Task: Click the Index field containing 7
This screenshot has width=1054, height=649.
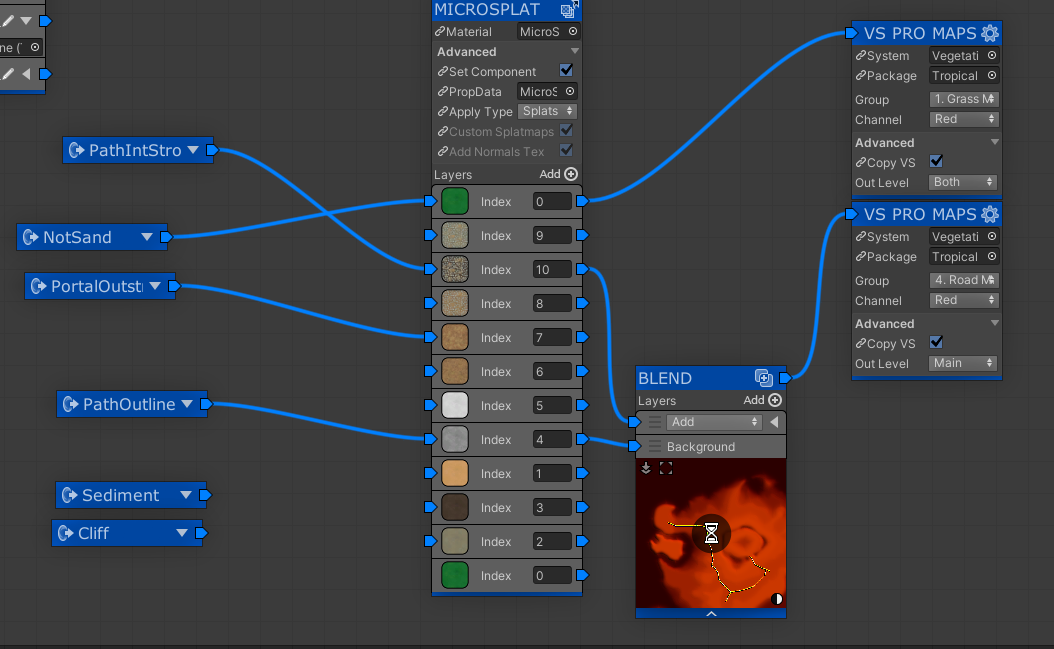Action: 552,338
